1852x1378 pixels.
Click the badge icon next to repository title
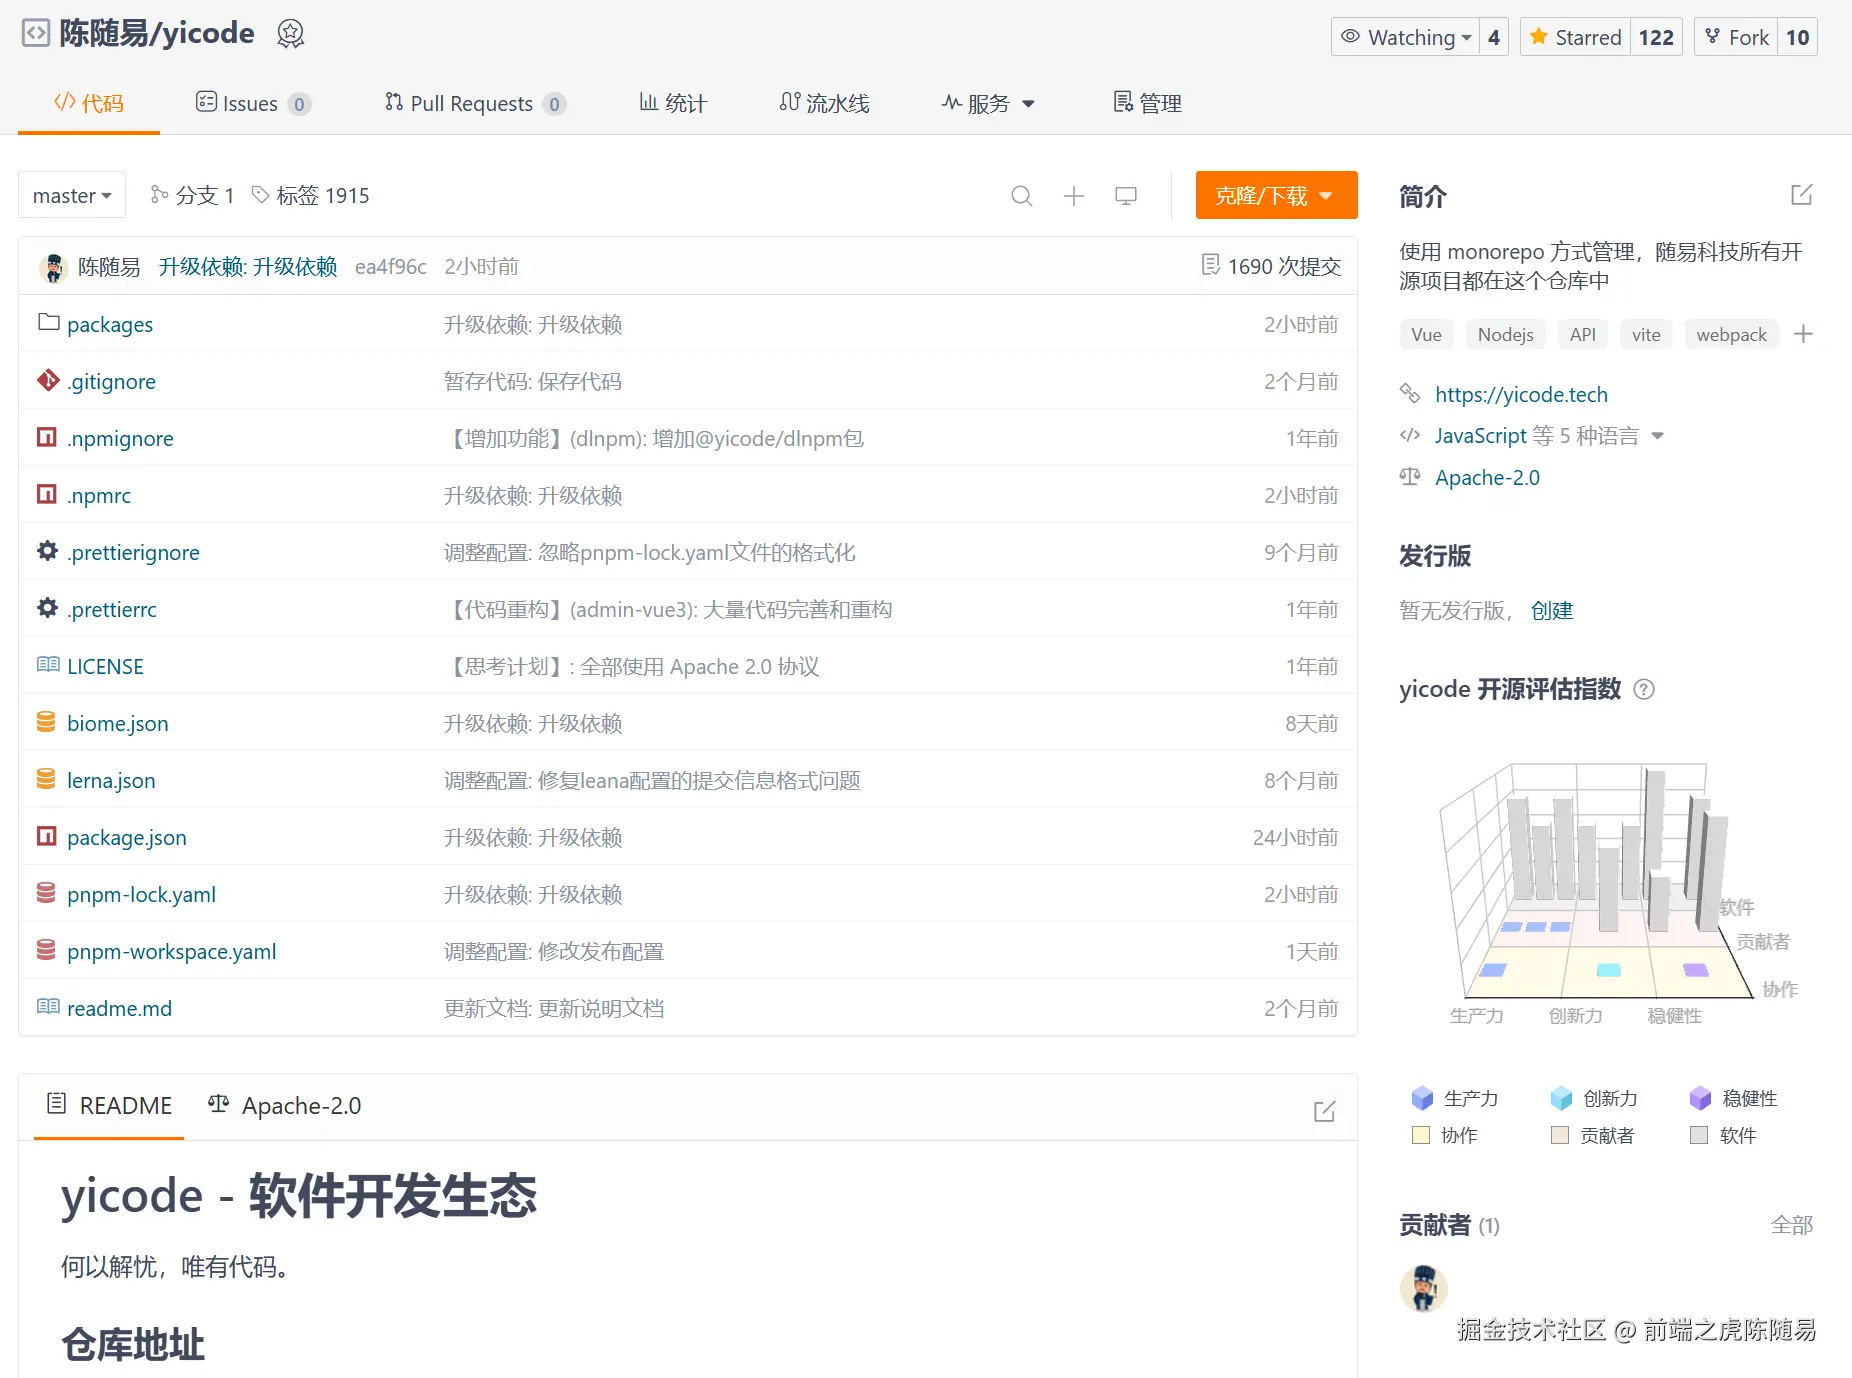[x=290, y=33]
